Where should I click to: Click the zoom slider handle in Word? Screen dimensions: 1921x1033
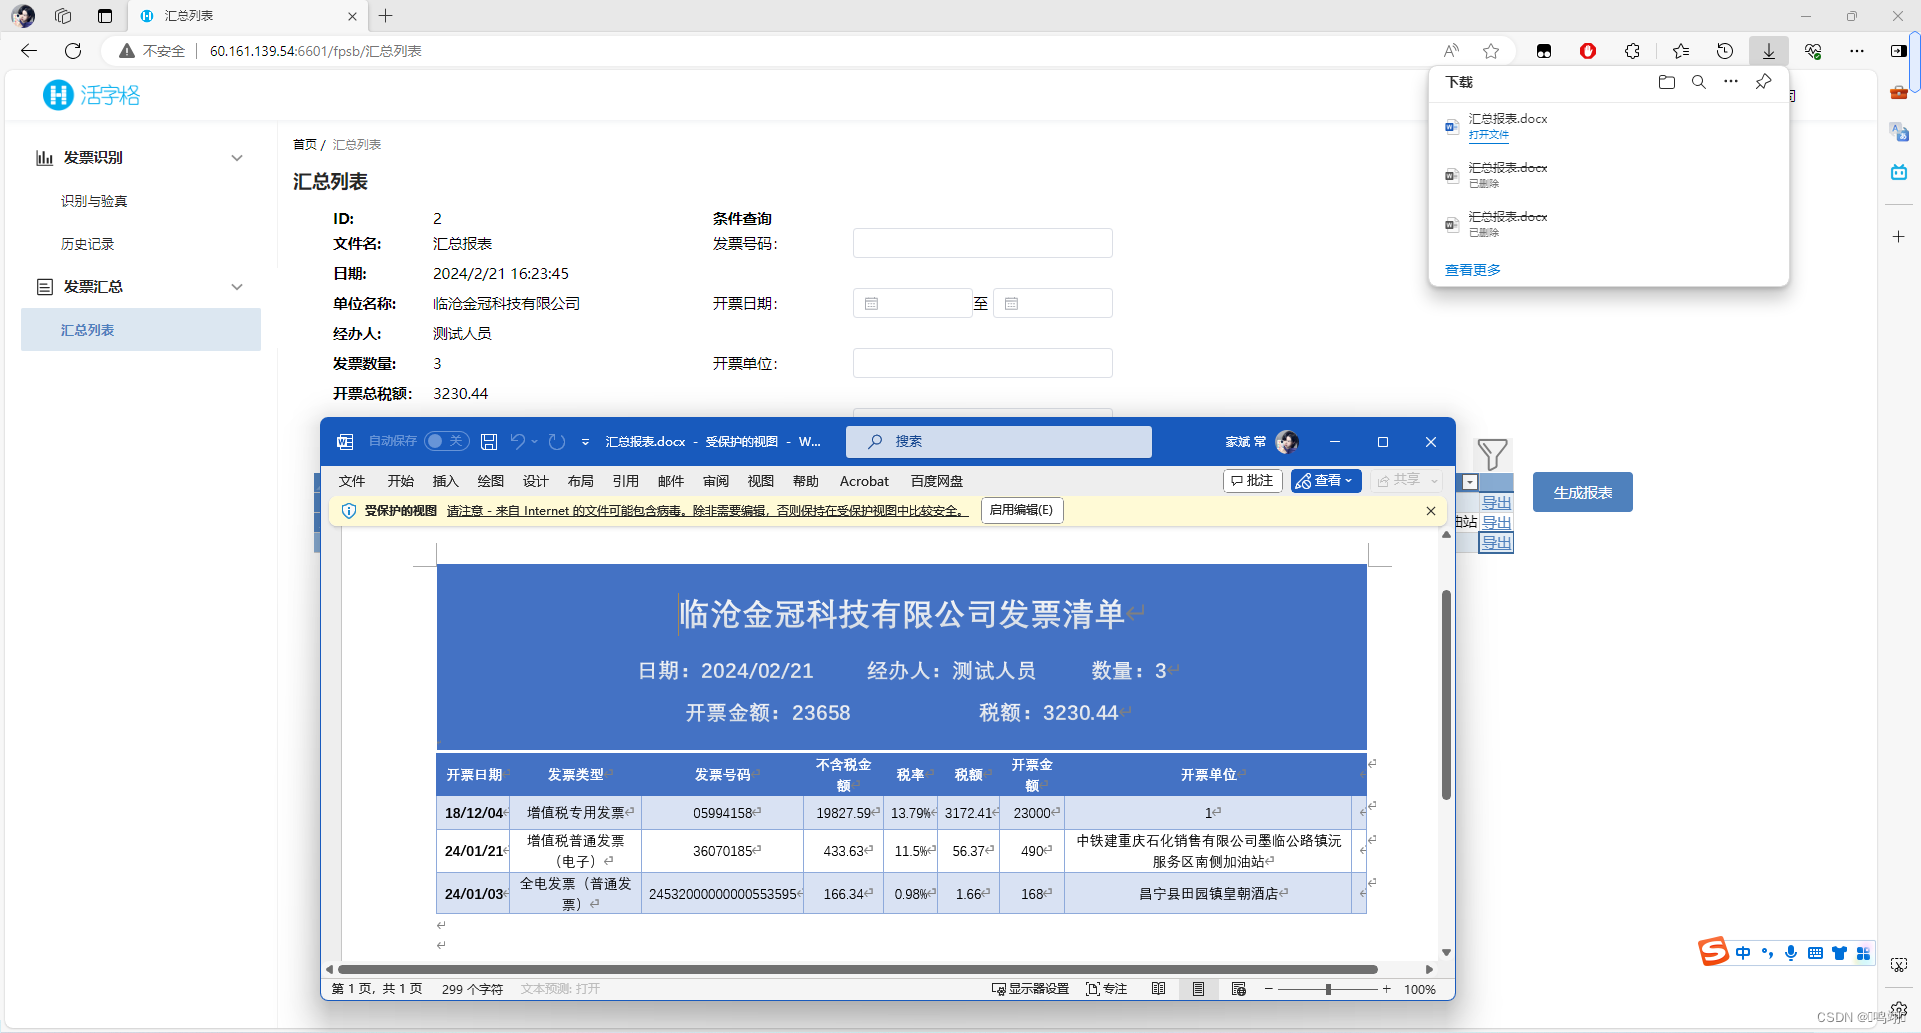(1328, 989)
